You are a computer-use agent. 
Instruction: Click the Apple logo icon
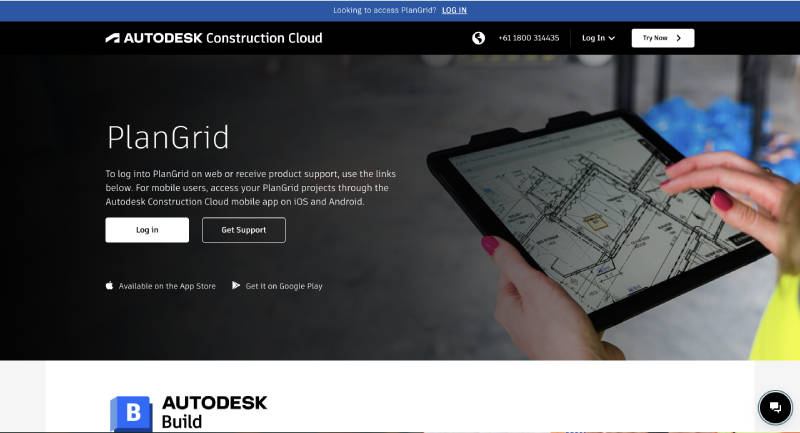(110, 286)
